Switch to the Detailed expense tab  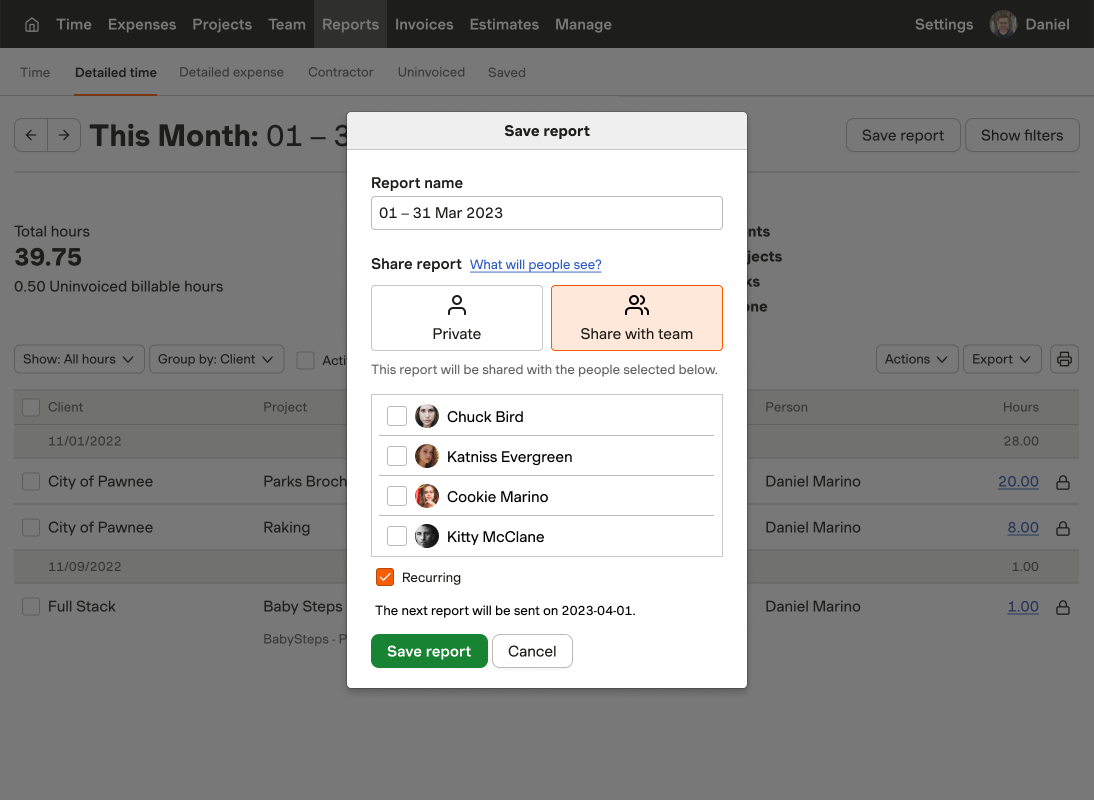click(231, 72)
